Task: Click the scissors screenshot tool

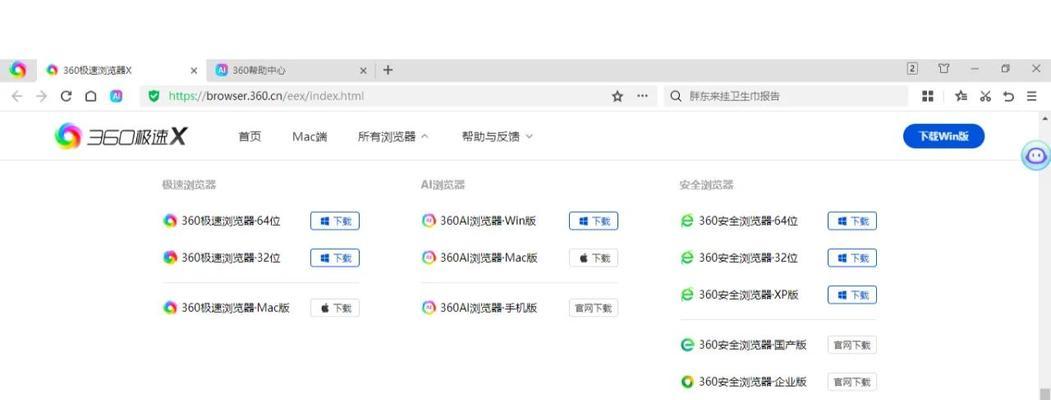Action: (x=985, y=96)
